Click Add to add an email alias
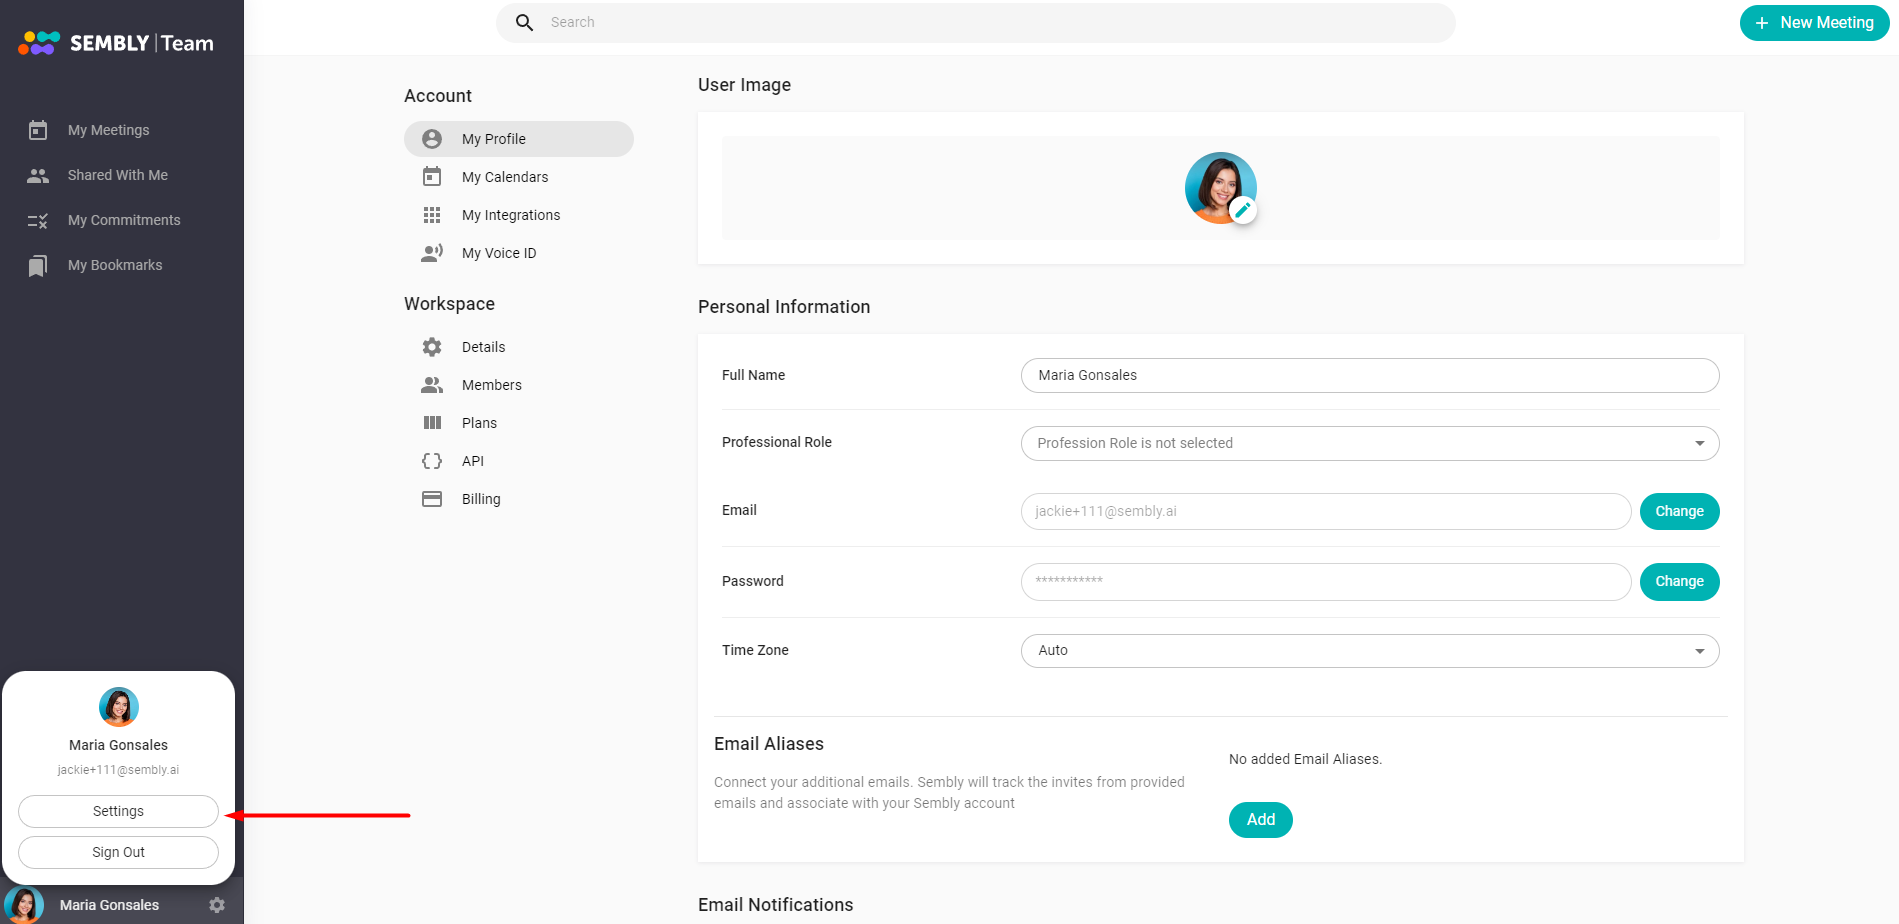This screenshot has height=924, width=1899. (1260, 820)
